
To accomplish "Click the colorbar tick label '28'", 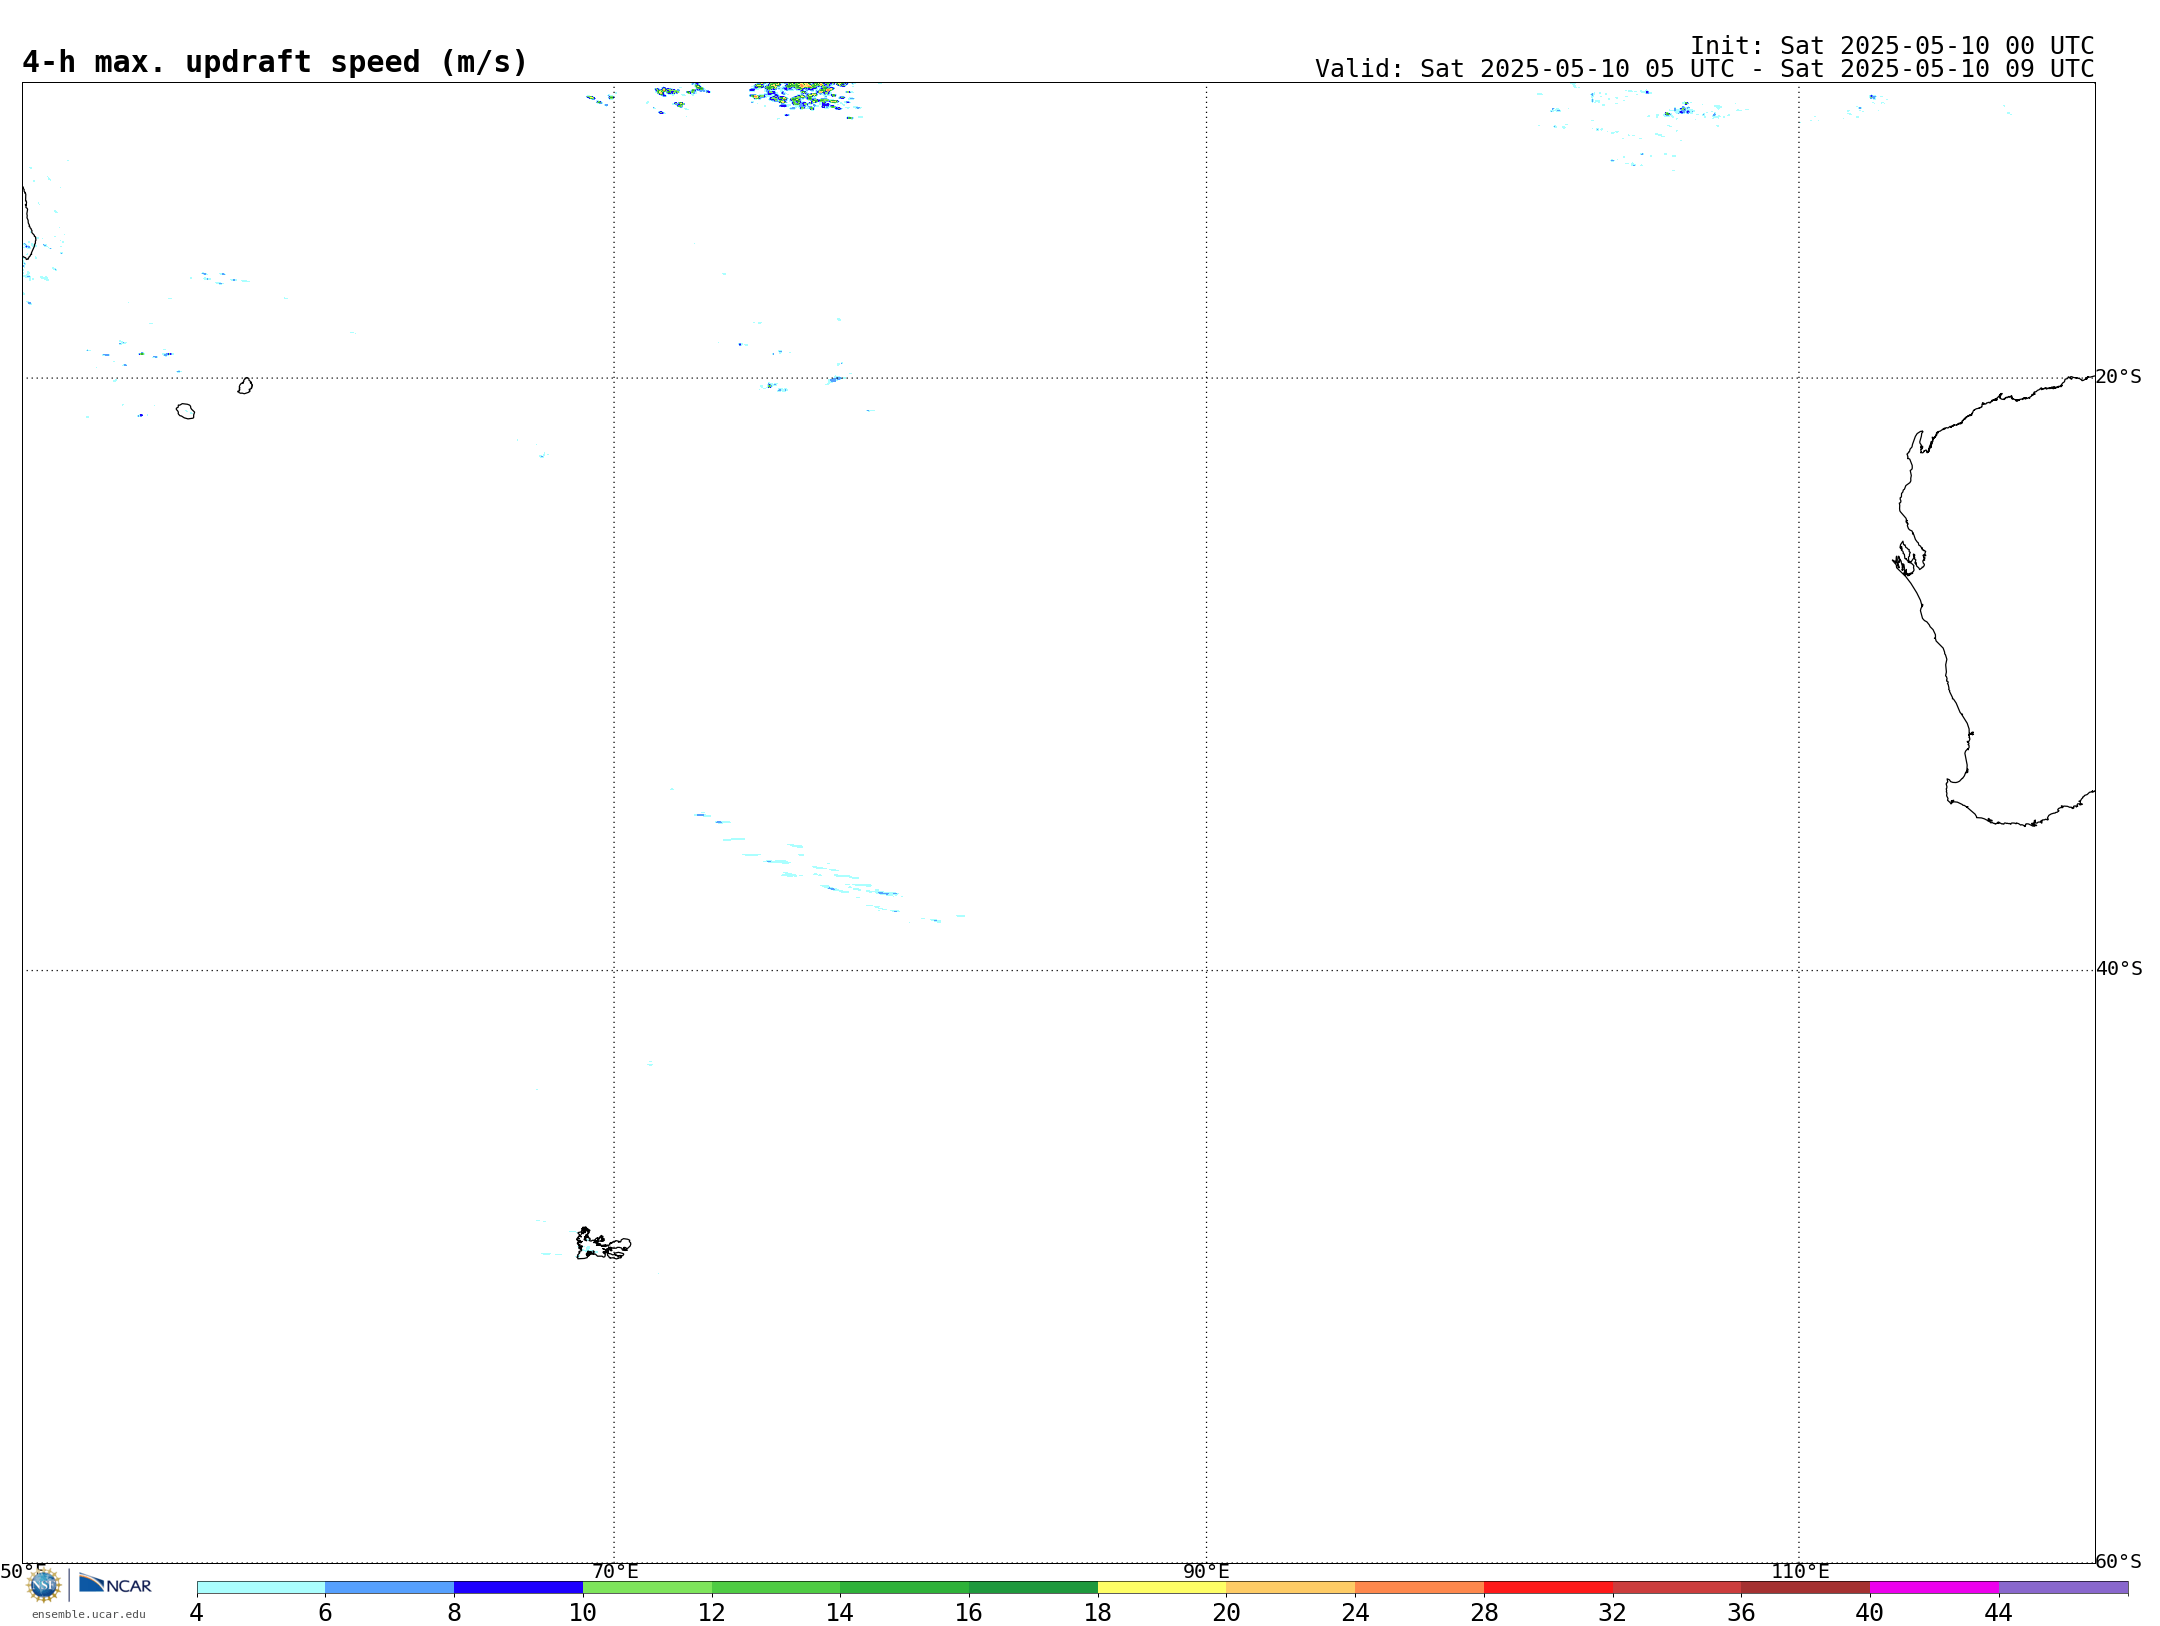I will click(x=1484, y=1613).
